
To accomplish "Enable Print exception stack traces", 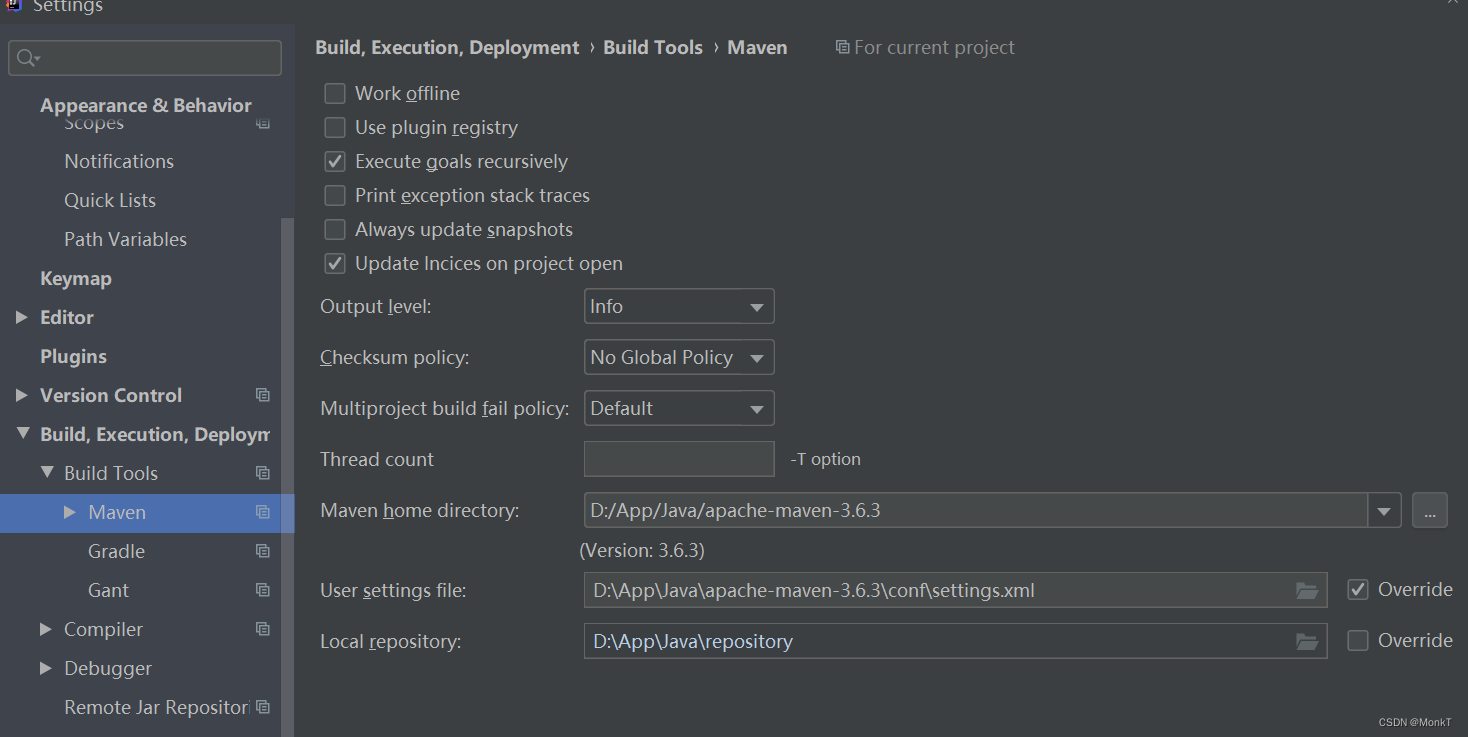I will (335, 196).
